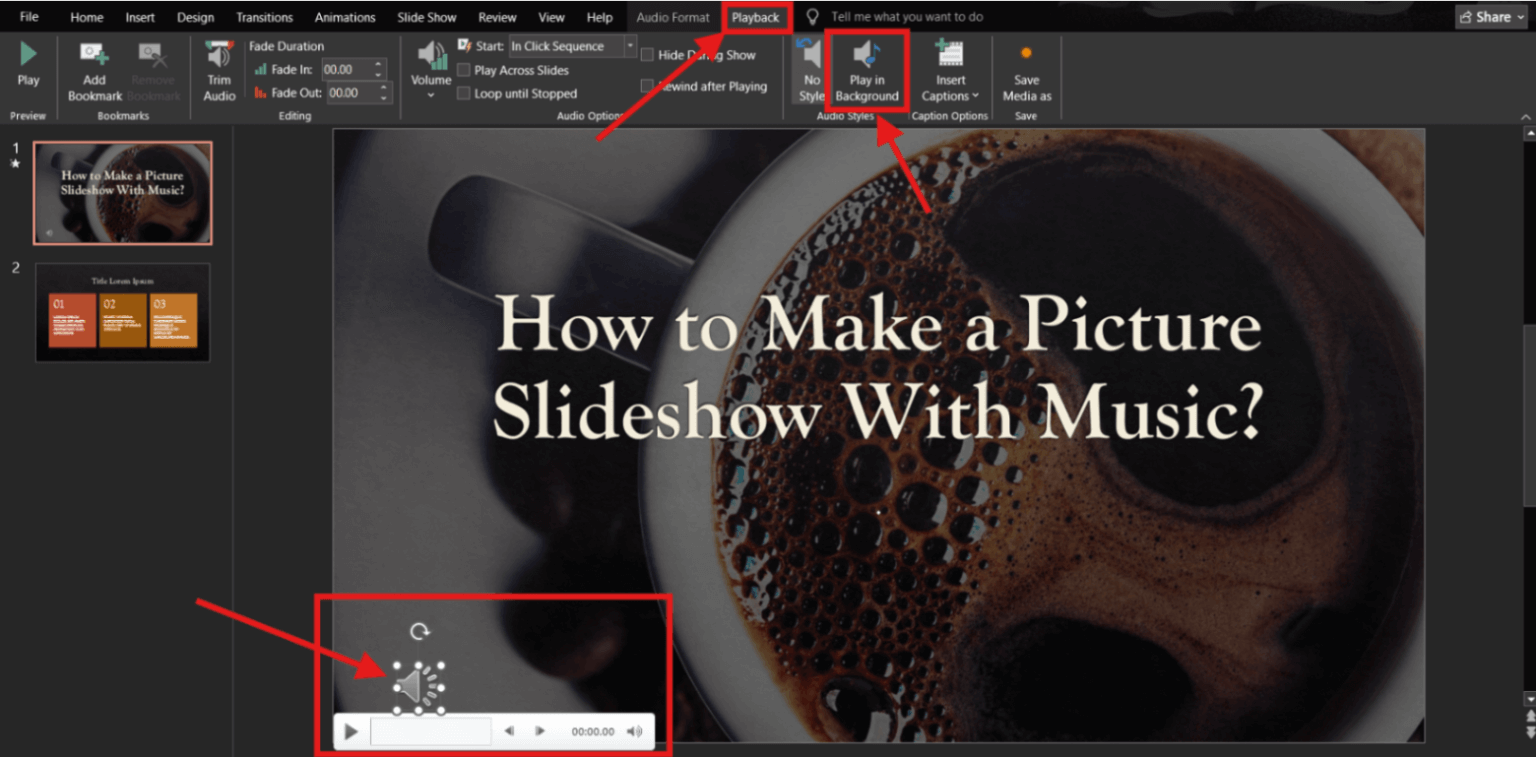
Task: Select slide 2 thumbnail
Action: (122, 310)
